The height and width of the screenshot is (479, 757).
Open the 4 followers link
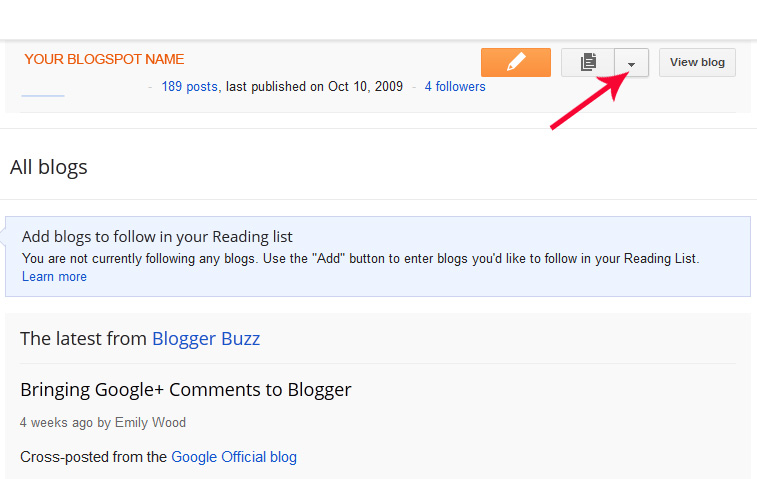(455, 87)
